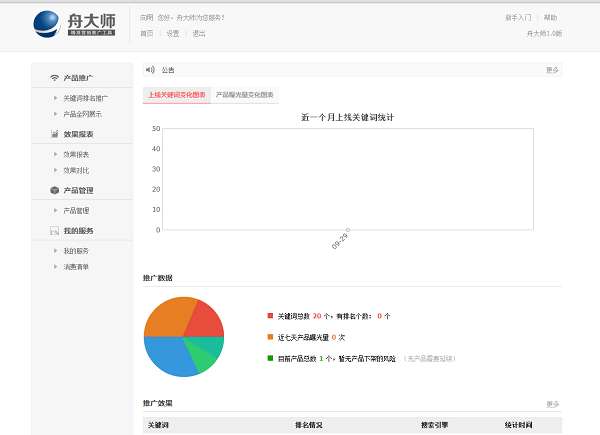Image resolution: width=600 pixels, height=435 pixels.
Task: Click the 舟大师 globe logo
Action: [47, 24]
